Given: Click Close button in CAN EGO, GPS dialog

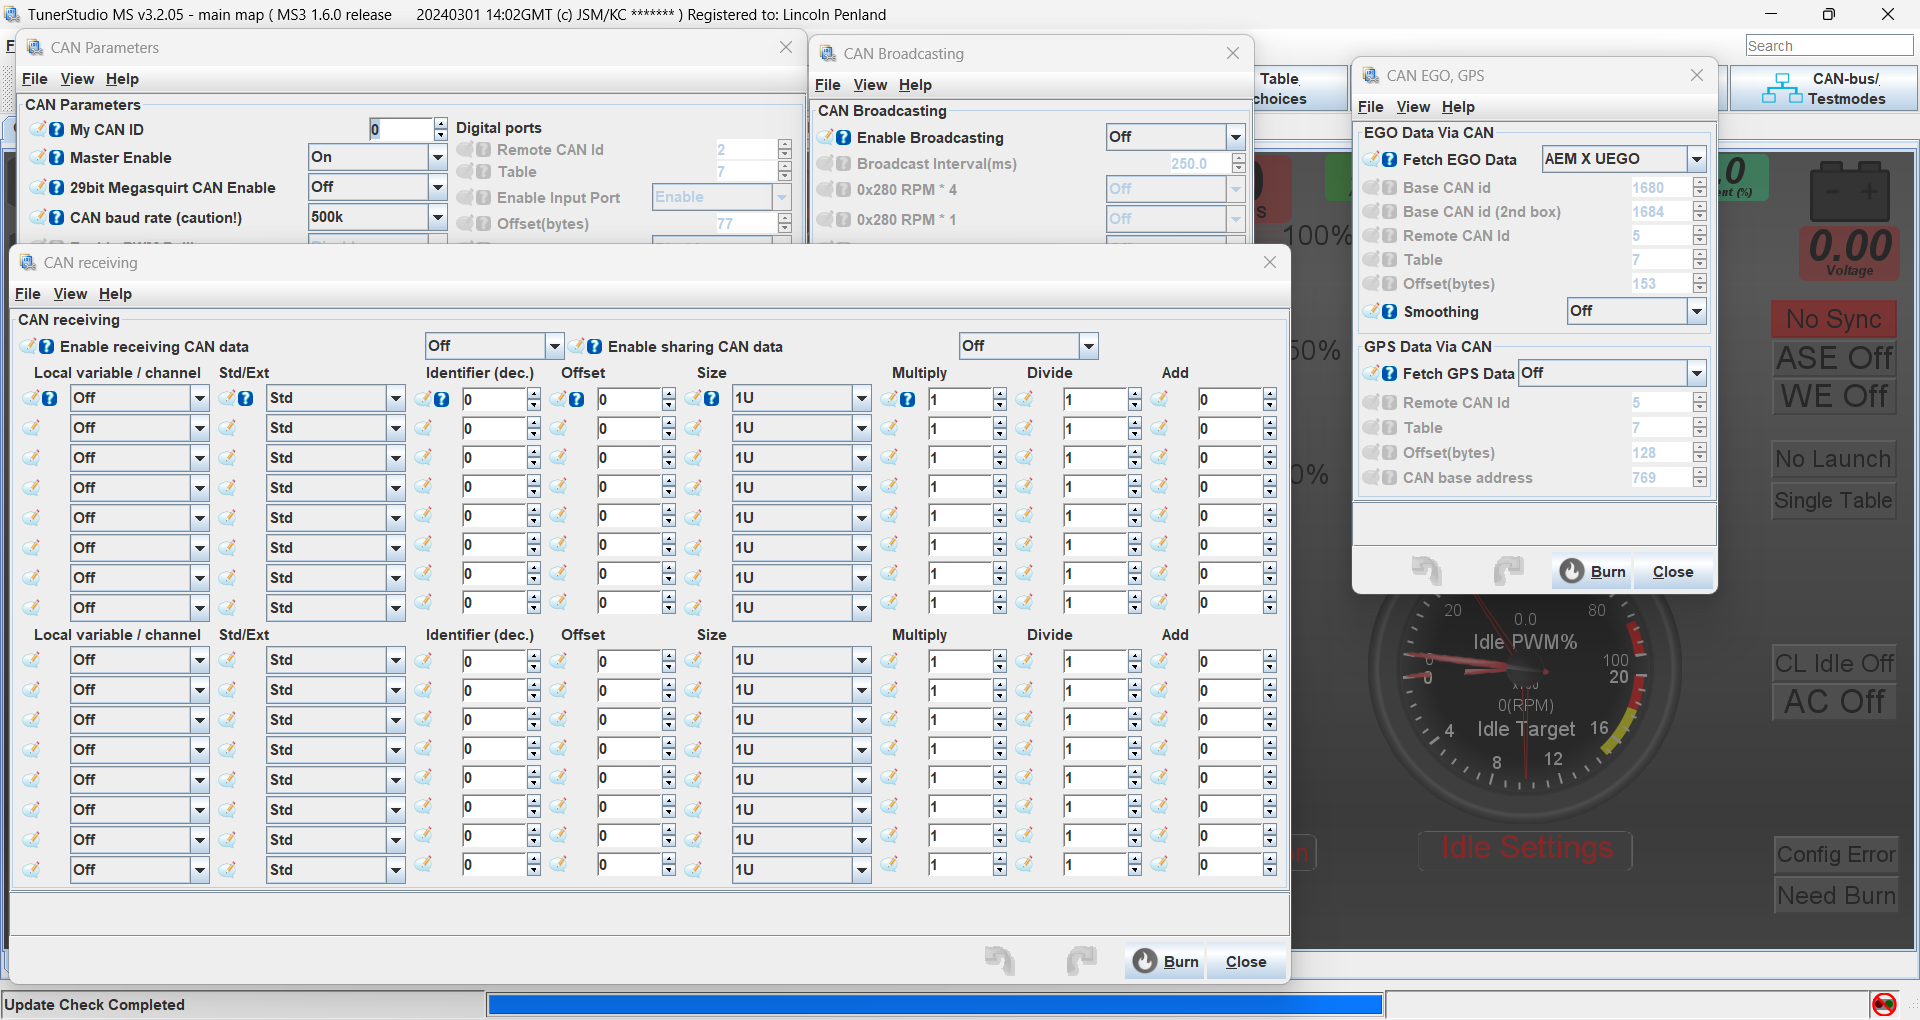Looking at the screenshot, I should [1672, 572].
